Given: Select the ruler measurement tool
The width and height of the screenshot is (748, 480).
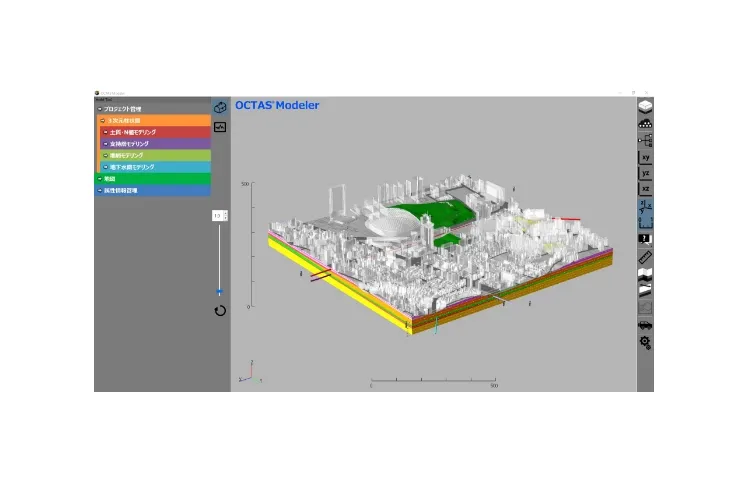Looking at the screenshot, I should pyautogui.click(x=645, y=258).
